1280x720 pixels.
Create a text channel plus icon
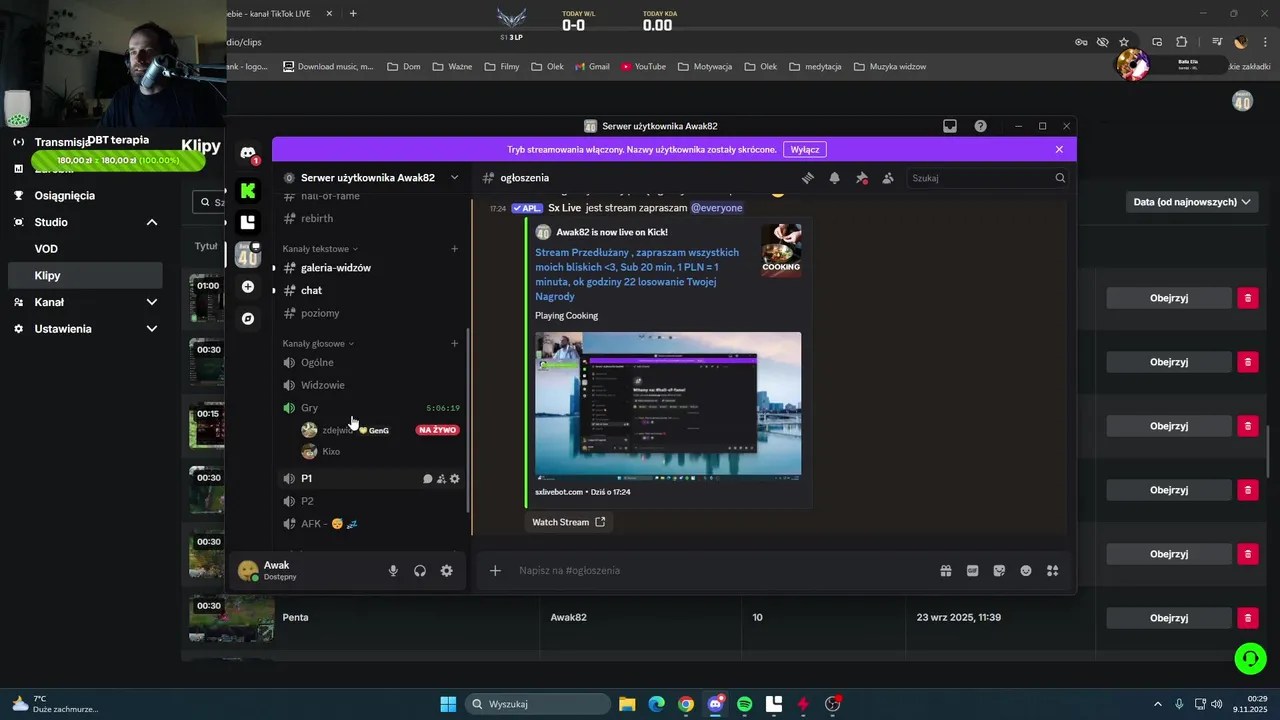point(454,249)
